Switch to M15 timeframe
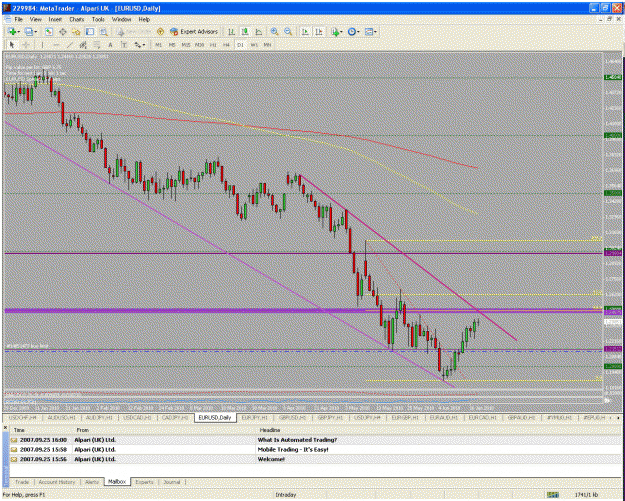625x501 pixels. pyautogui.click(x=186, y=45)
